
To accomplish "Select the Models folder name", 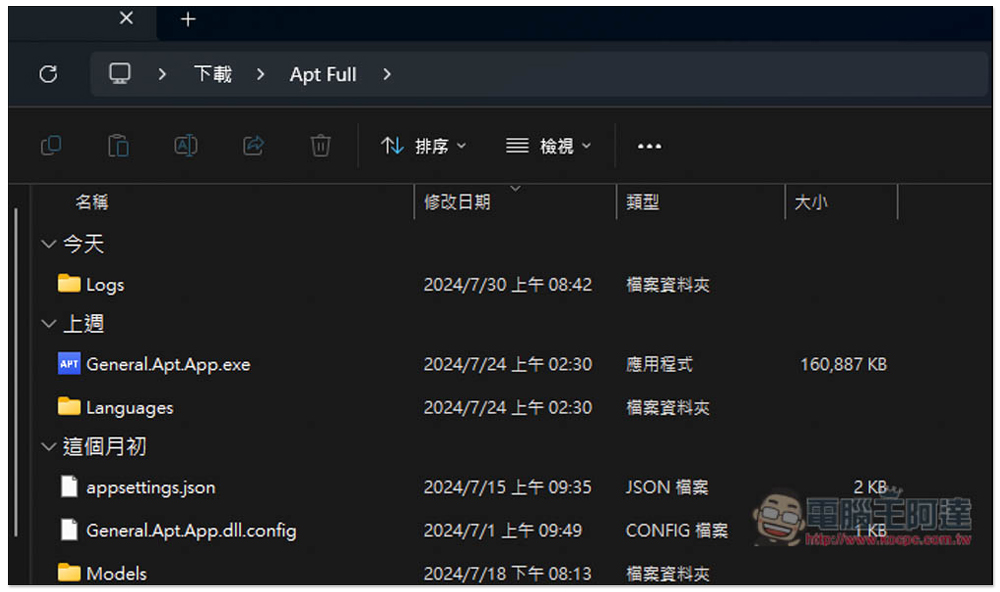I will (116, 574).
